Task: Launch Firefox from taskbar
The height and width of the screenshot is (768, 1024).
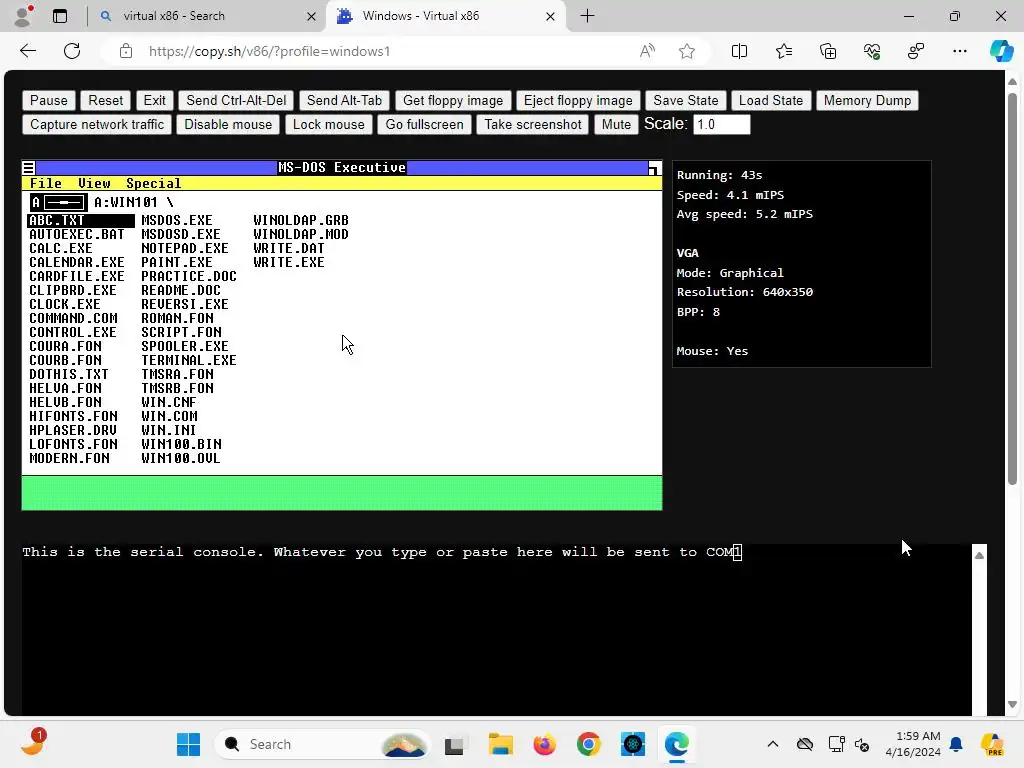Action: (544, 744)
